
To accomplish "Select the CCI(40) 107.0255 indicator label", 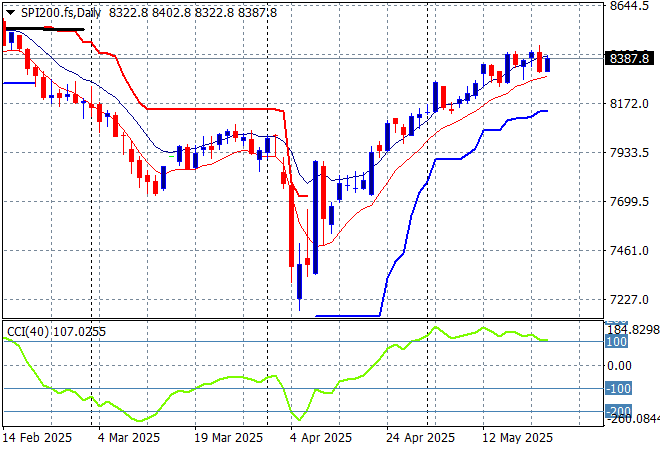I will click(56, 332).
